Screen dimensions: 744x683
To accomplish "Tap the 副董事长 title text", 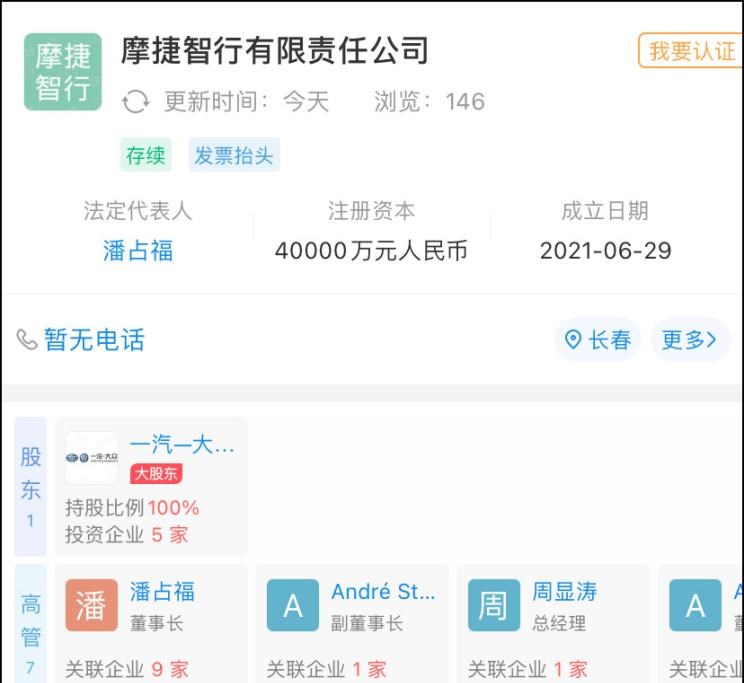I will 367,623.
